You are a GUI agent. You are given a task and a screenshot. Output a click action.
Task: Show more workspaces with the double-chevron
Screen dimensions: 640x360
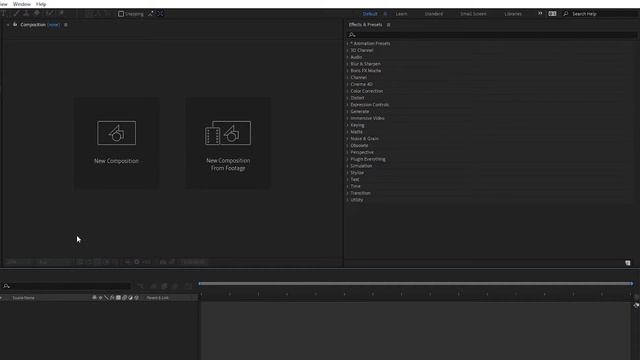[x=540, y=13]
